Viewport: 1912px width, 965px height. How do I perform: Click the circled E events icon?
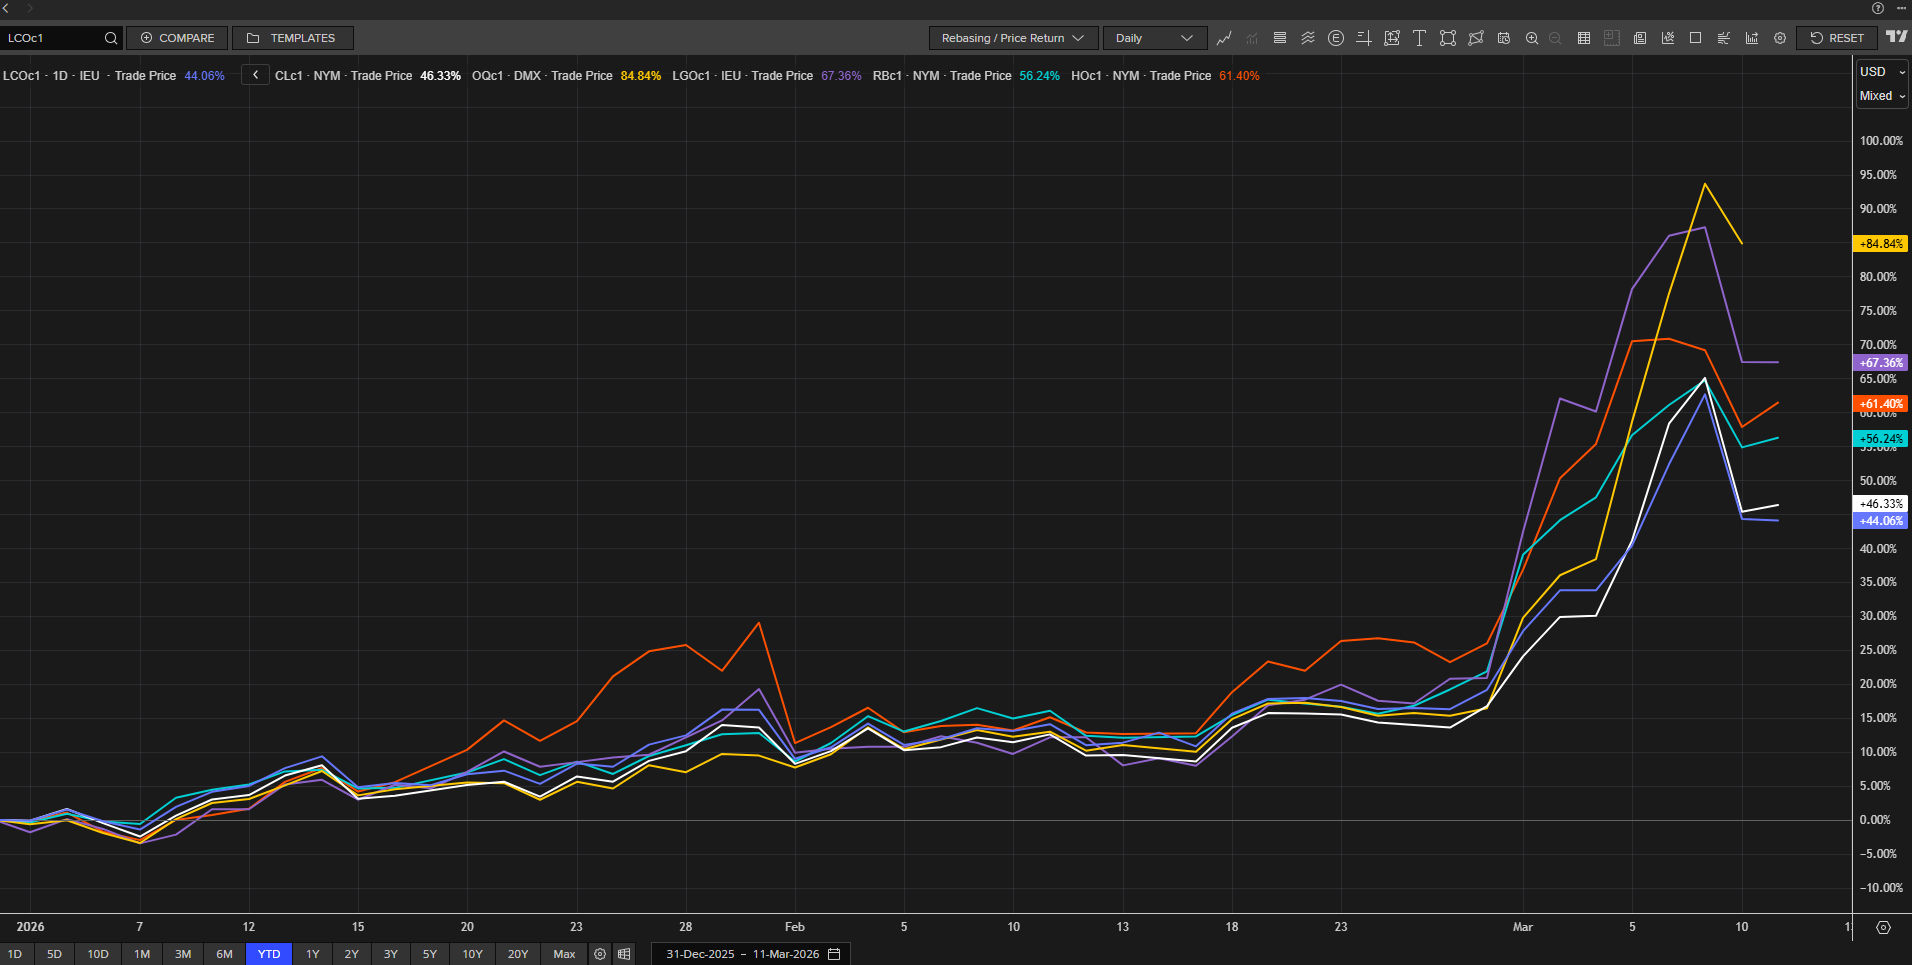pyautogui.click(x=1335, y=38)
